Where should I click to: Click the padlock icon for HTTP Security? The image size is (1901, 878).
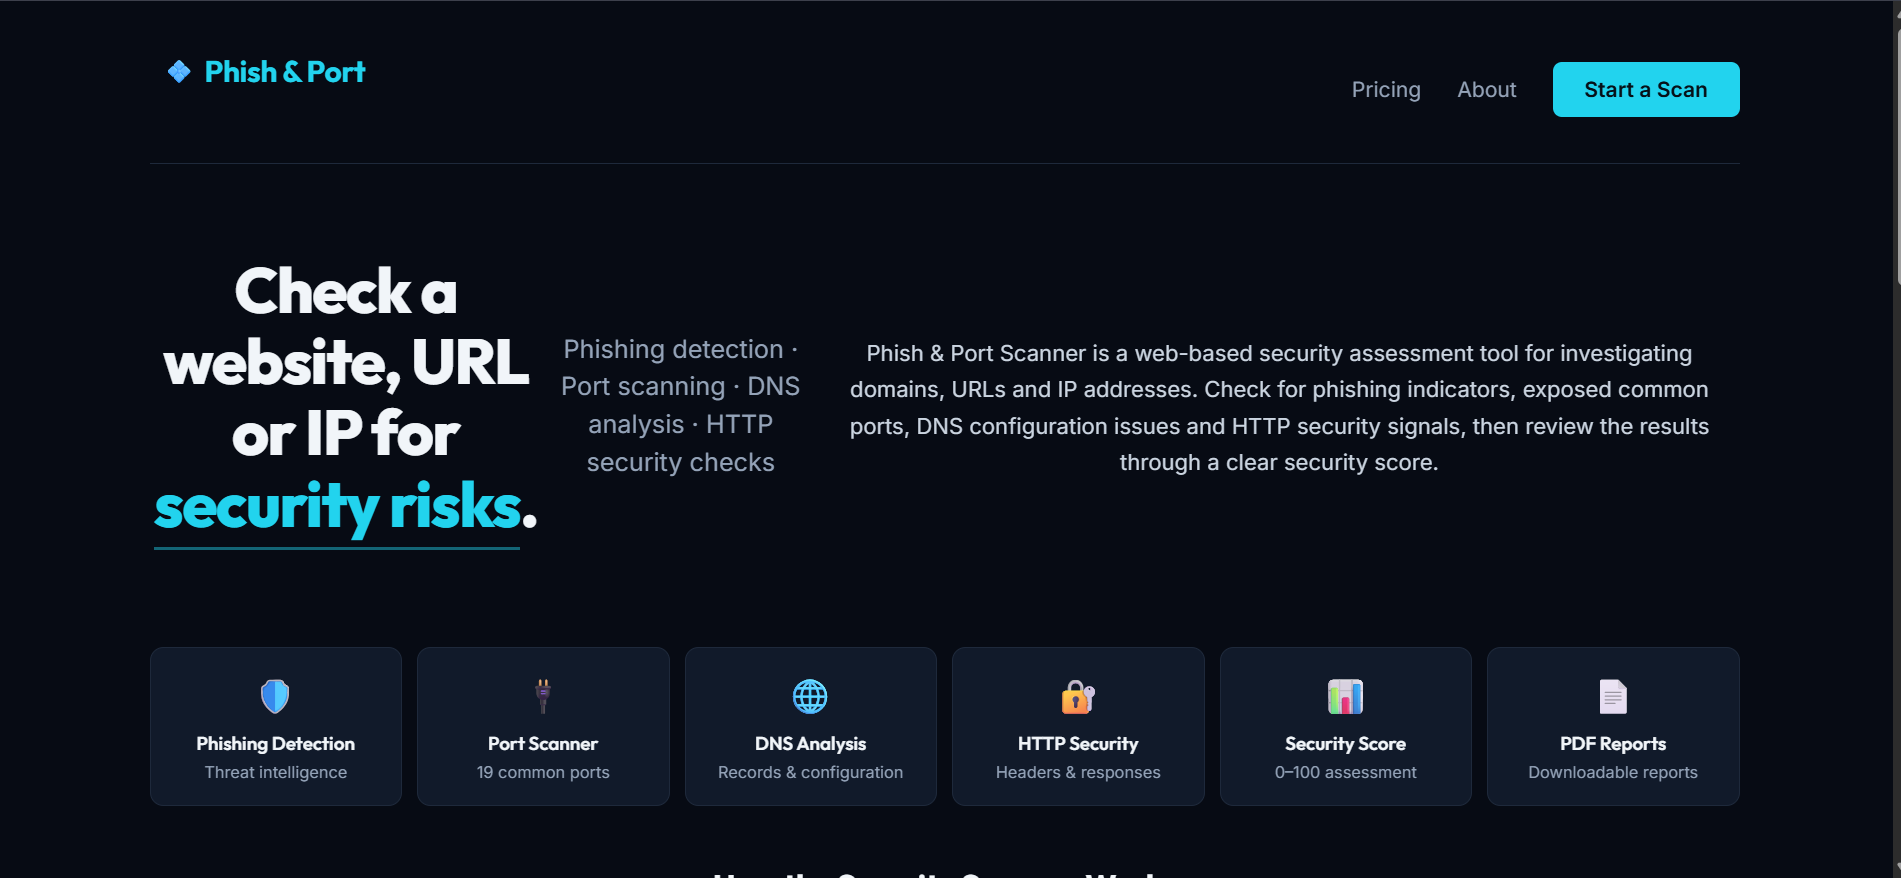point(1078,696)
